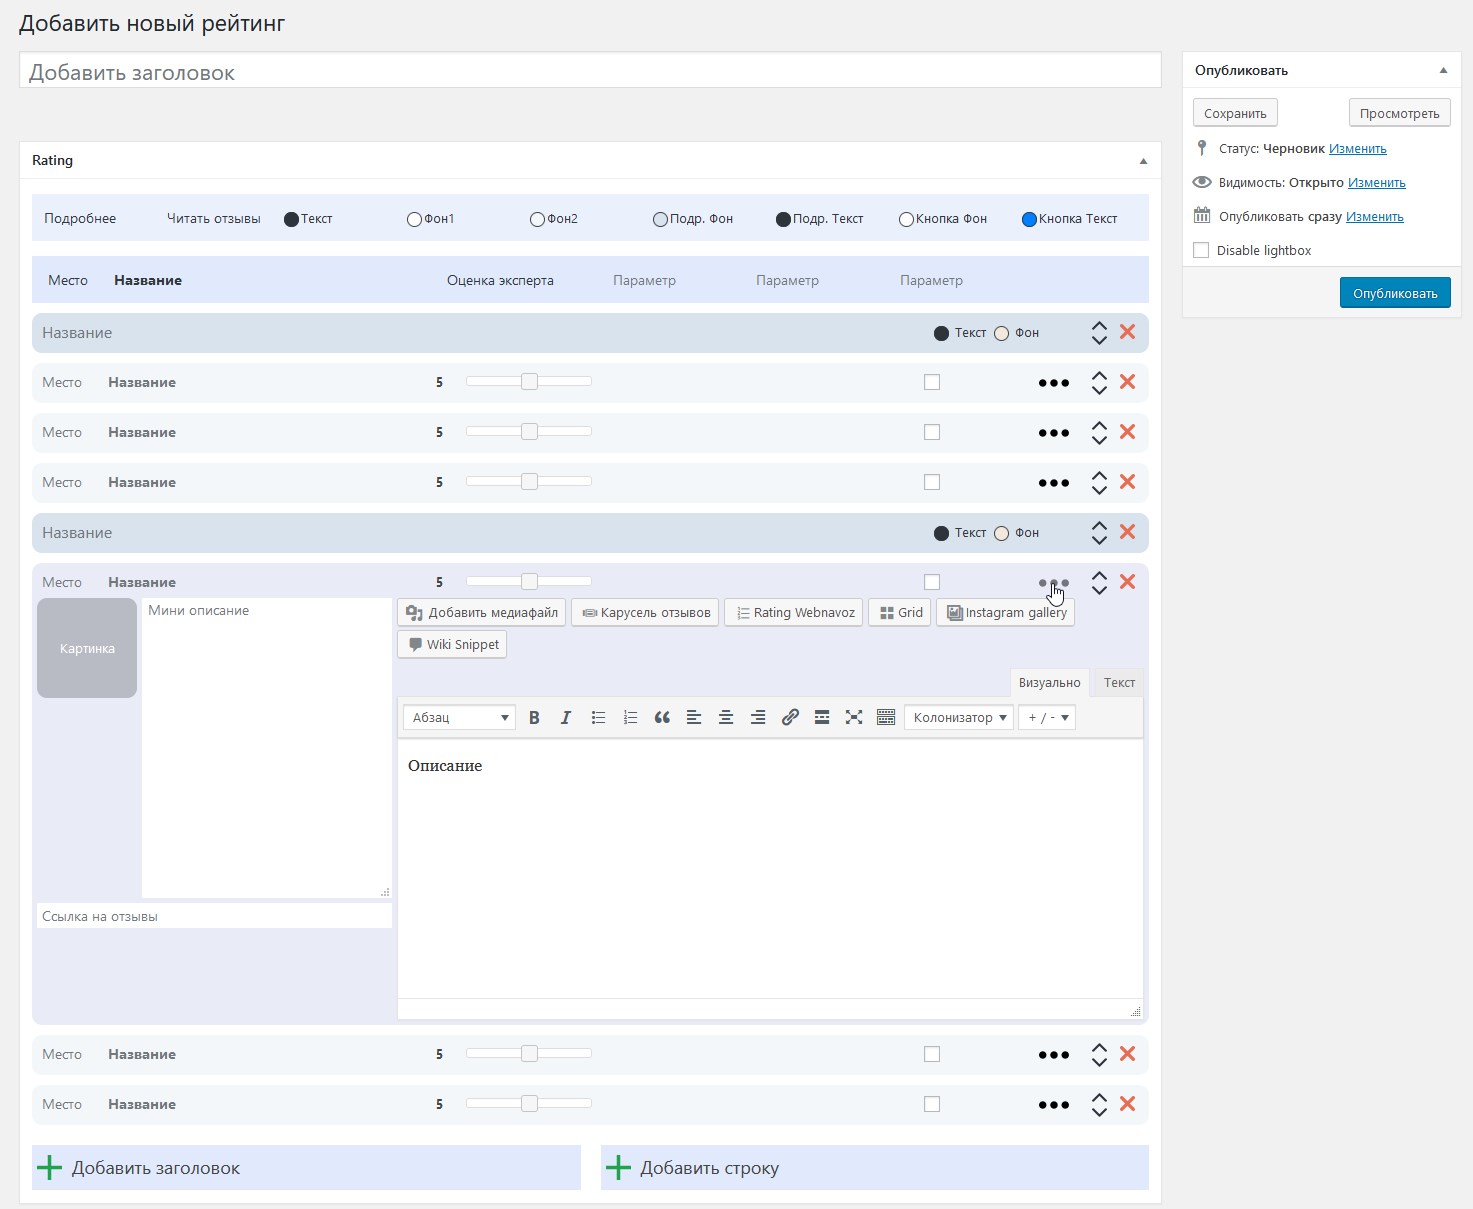1473x1209 pixels.
Task: Click the insert link icon
Action: pos(790,717)
